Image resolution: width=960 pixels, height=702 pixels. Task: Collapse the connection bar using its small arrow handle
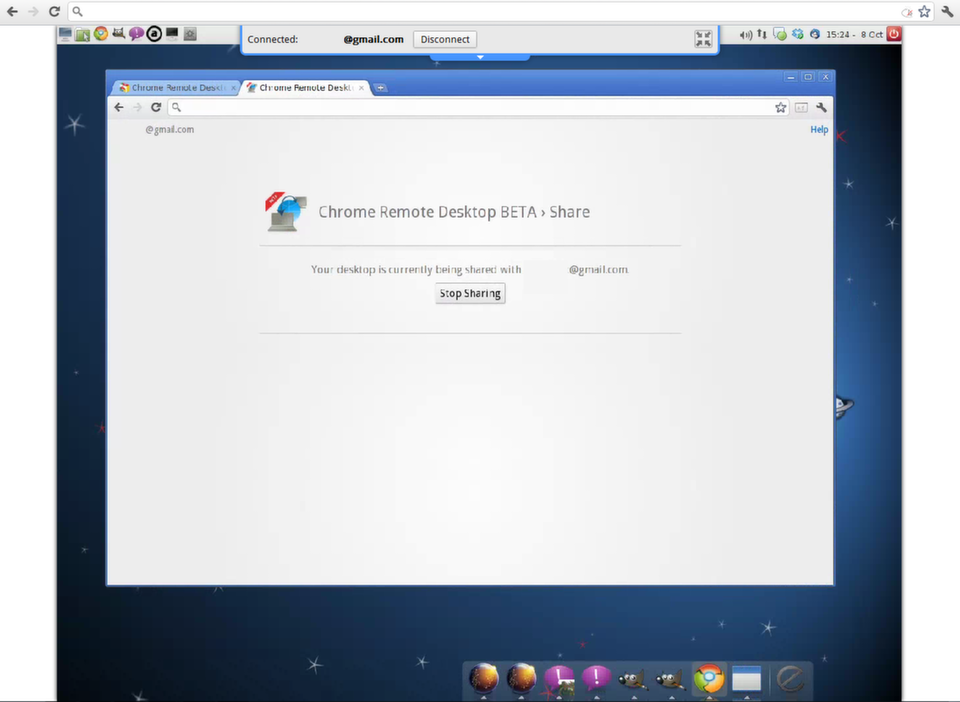[x=480, y=57]
